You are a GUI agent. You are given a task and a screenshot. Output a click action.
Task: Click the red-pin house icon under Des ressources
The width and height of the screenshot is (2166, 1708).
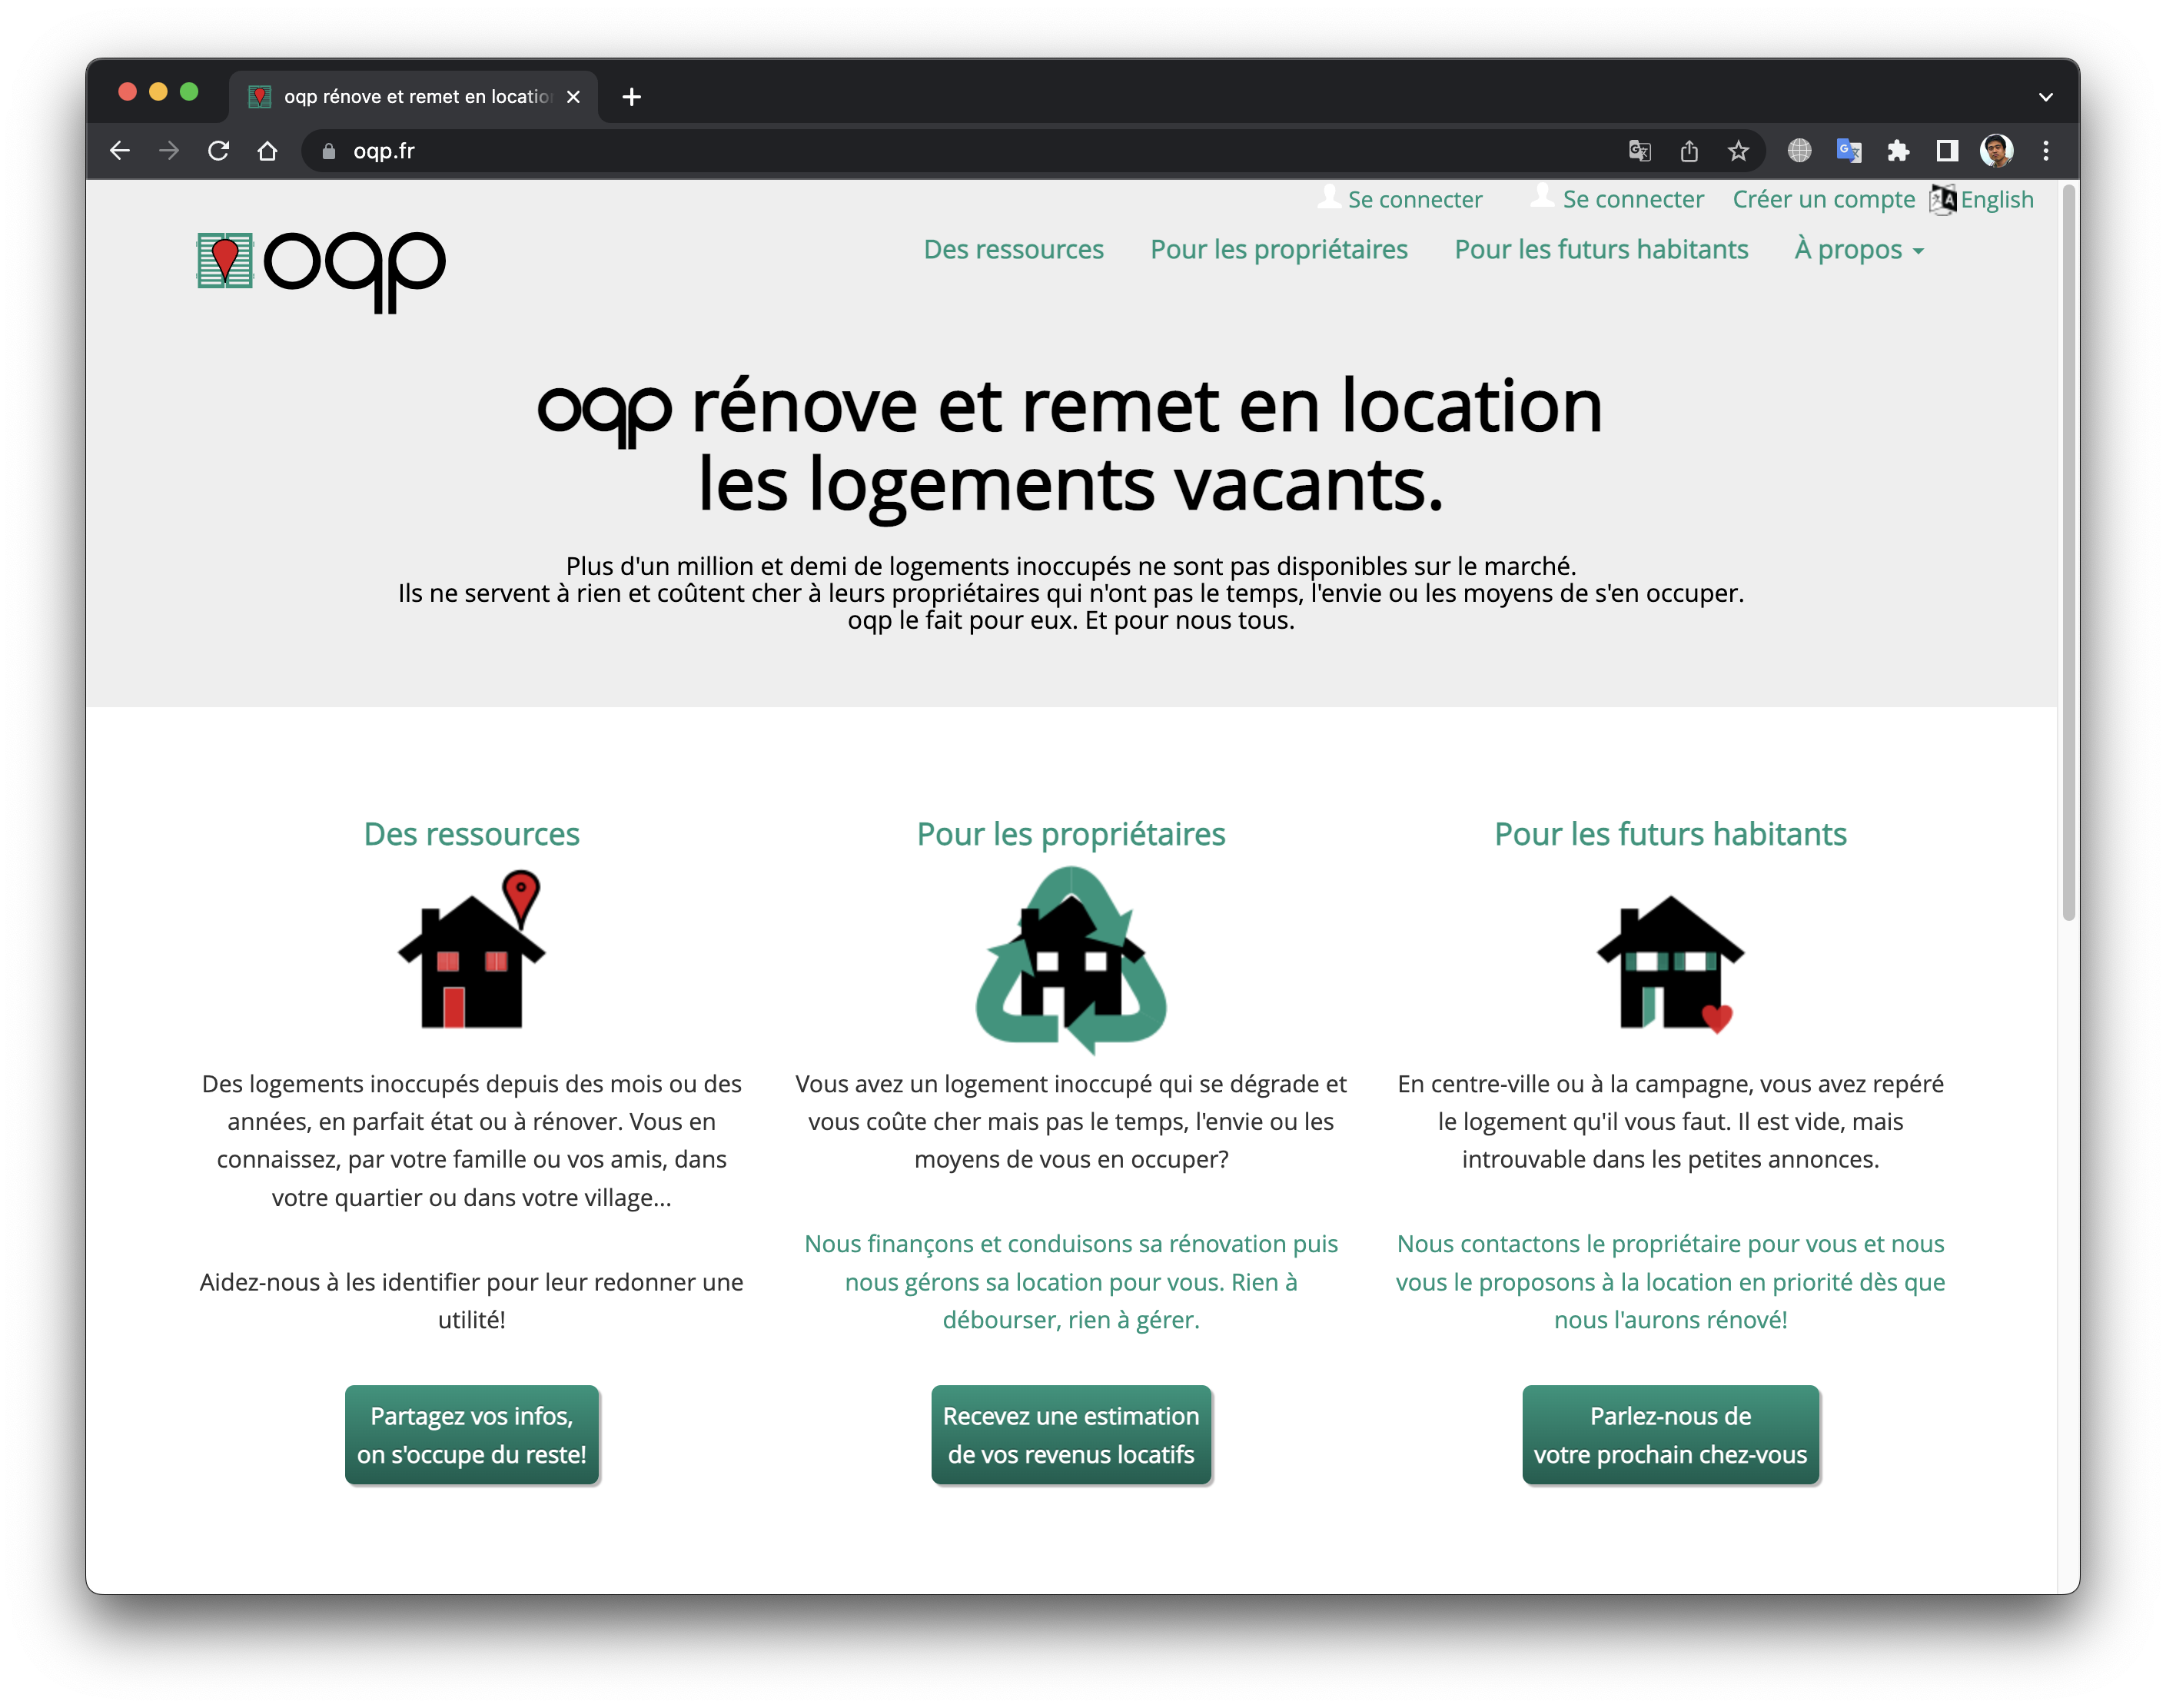coord(471,949)
